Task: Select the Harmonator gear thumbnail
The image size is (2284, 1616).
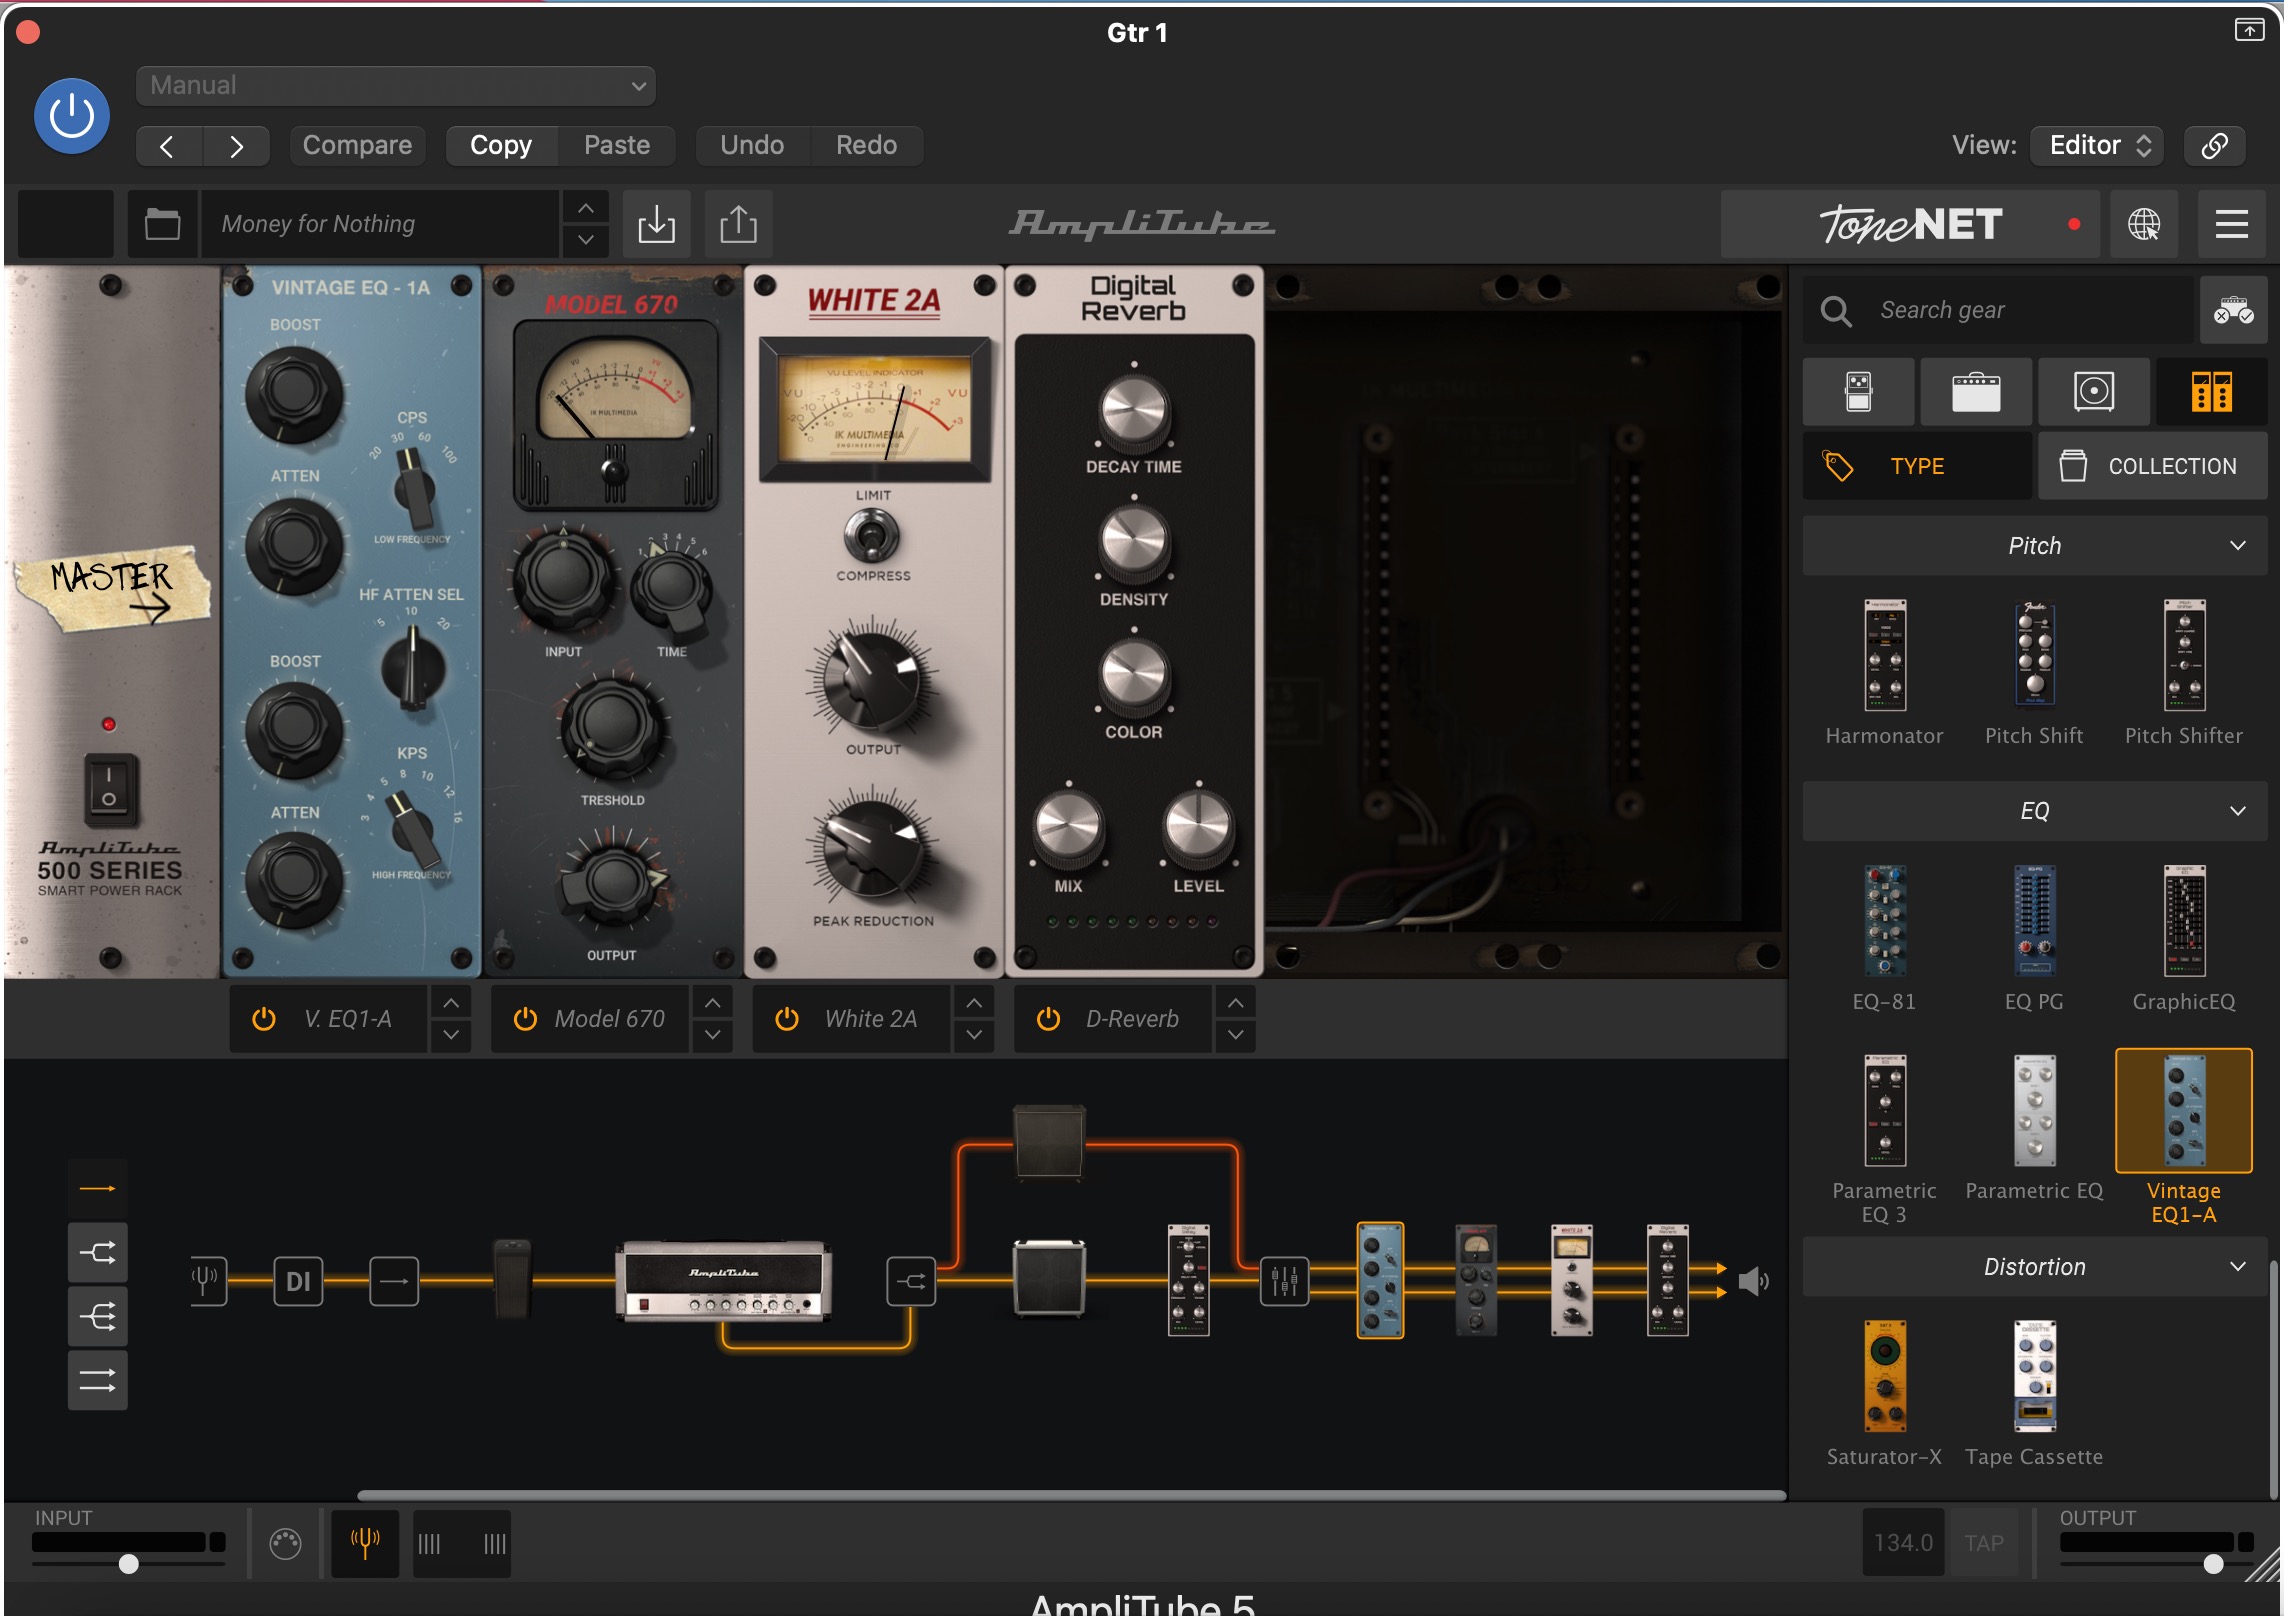Action: tap(1884, 655)
